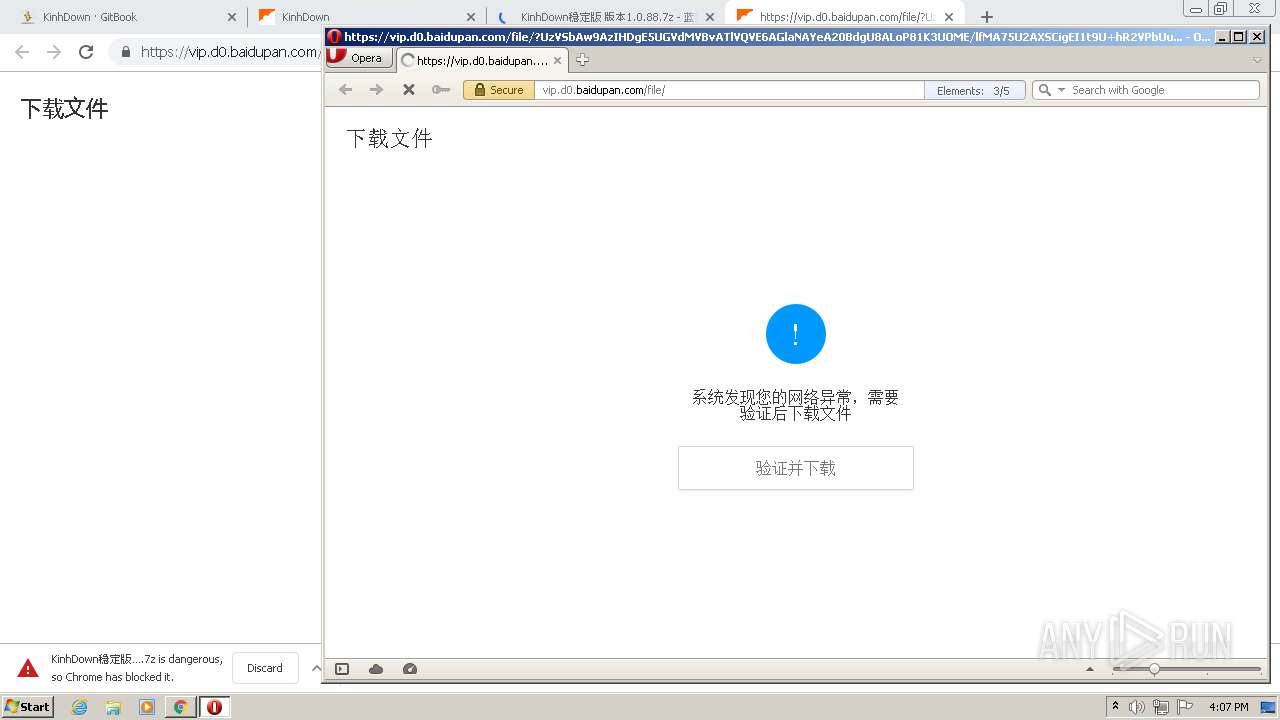This screenshot has width=1280, height=720.
Task: Go forward in Chrome
Action: (x=54, y=52)
